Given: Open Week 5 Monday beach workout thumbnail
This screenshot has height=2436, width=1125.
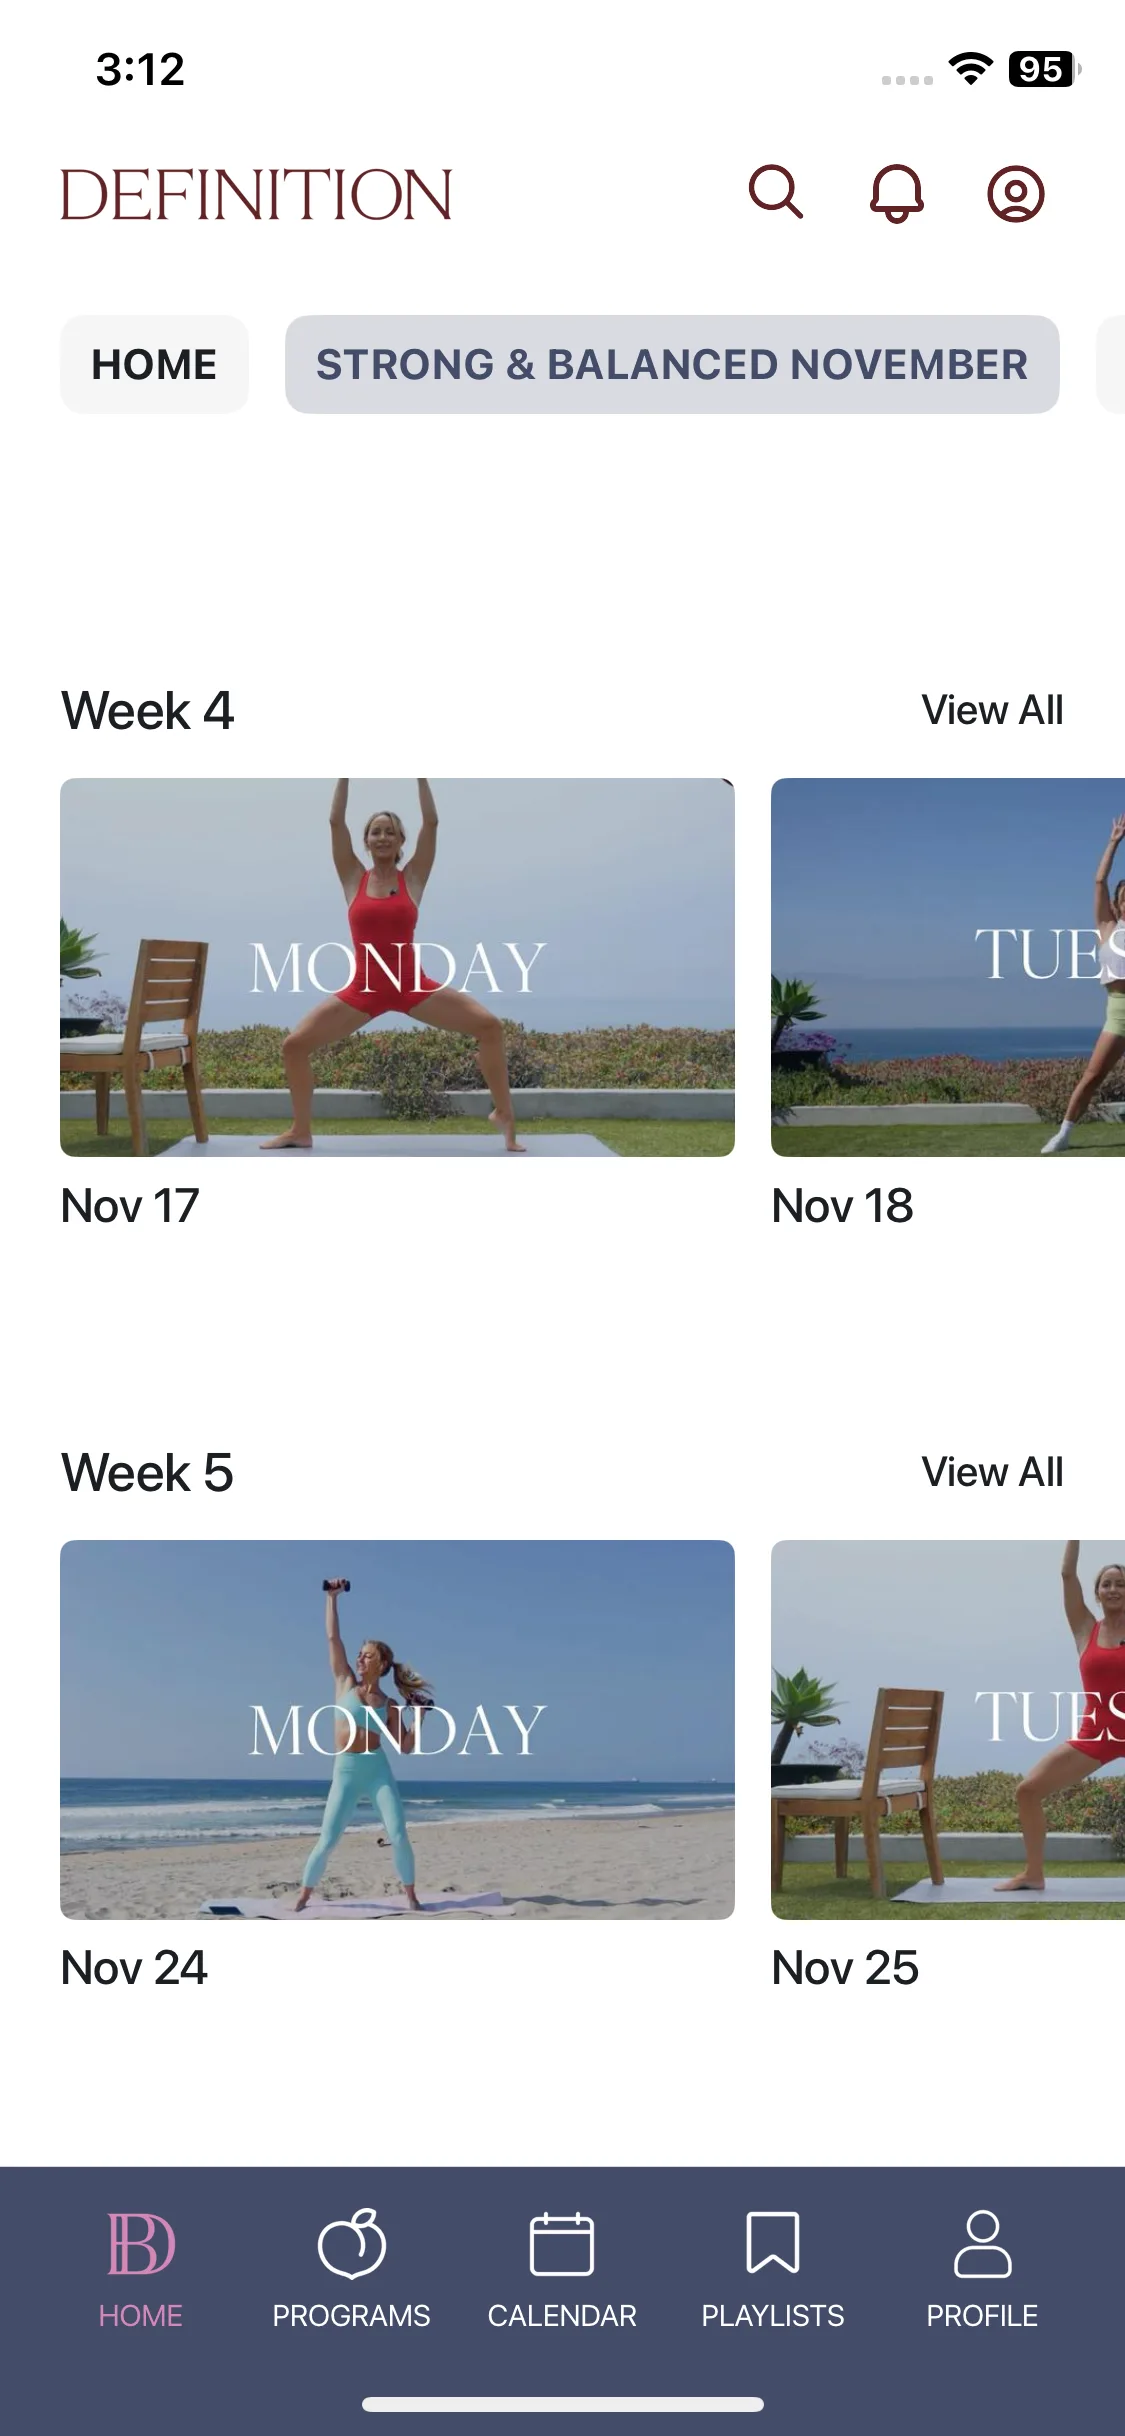Looking at the screenshot, I should [397, 1729].
